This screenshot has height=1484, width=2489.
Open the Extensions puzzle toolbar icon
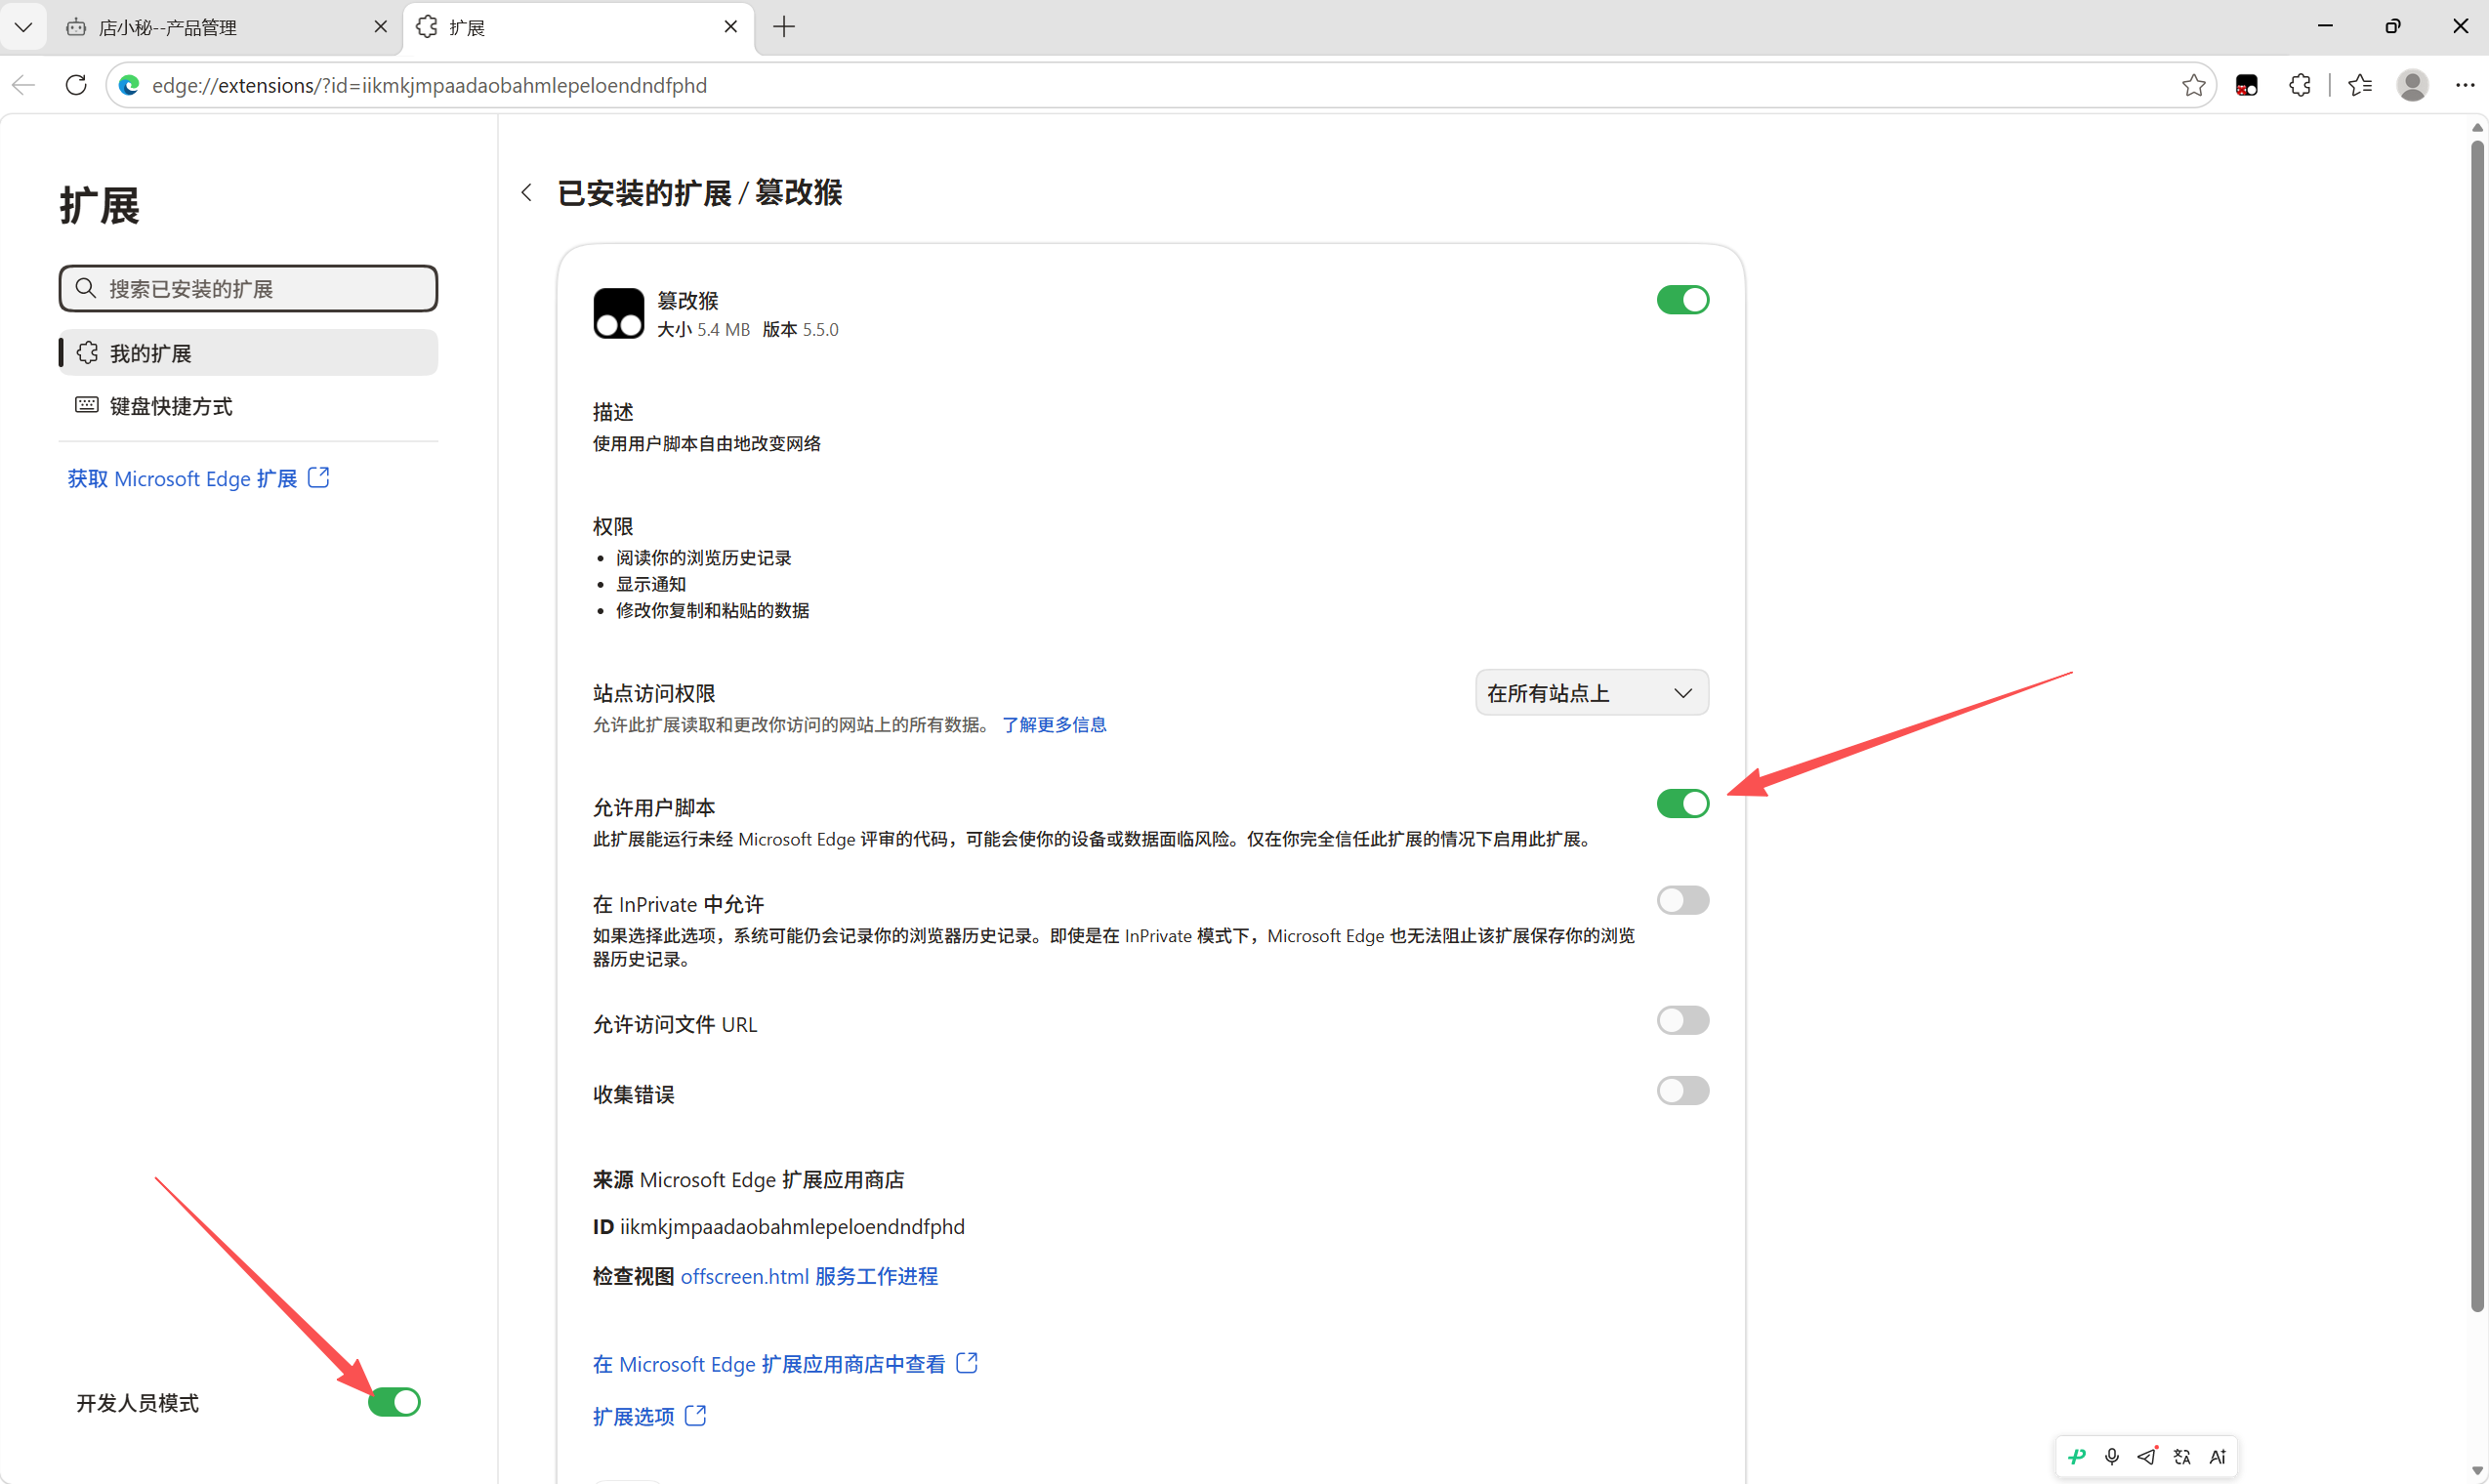[2299, 85]
